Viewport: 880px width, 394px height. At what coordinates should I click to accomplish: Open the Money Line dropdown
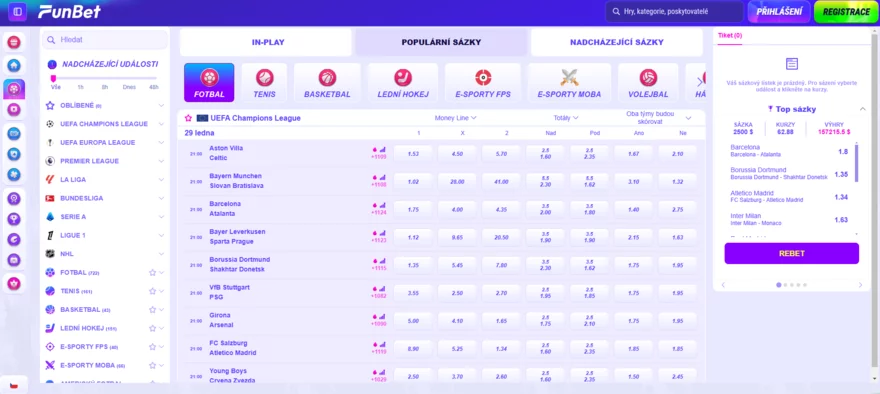[x=456, y=118]
